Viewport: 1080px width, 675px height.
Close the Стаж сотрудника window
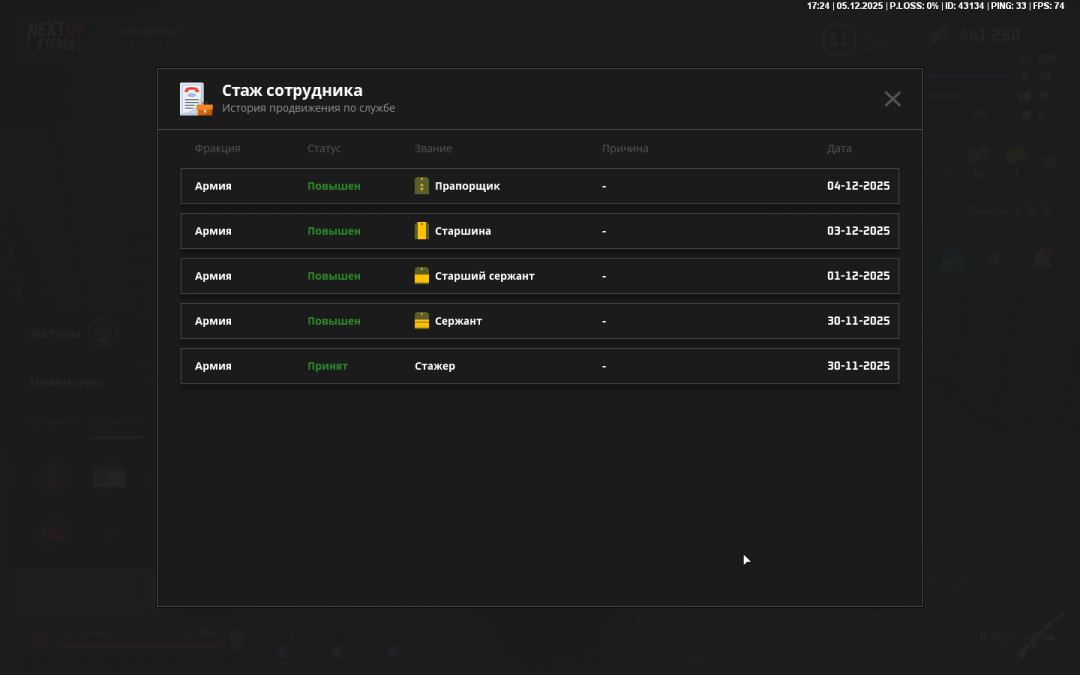pos(892,99)
